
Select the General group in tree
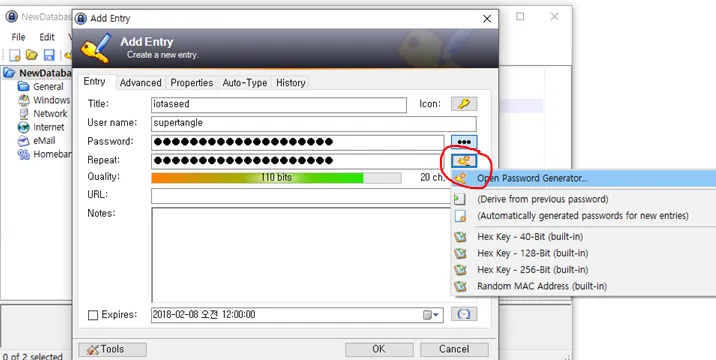[48, 86]
